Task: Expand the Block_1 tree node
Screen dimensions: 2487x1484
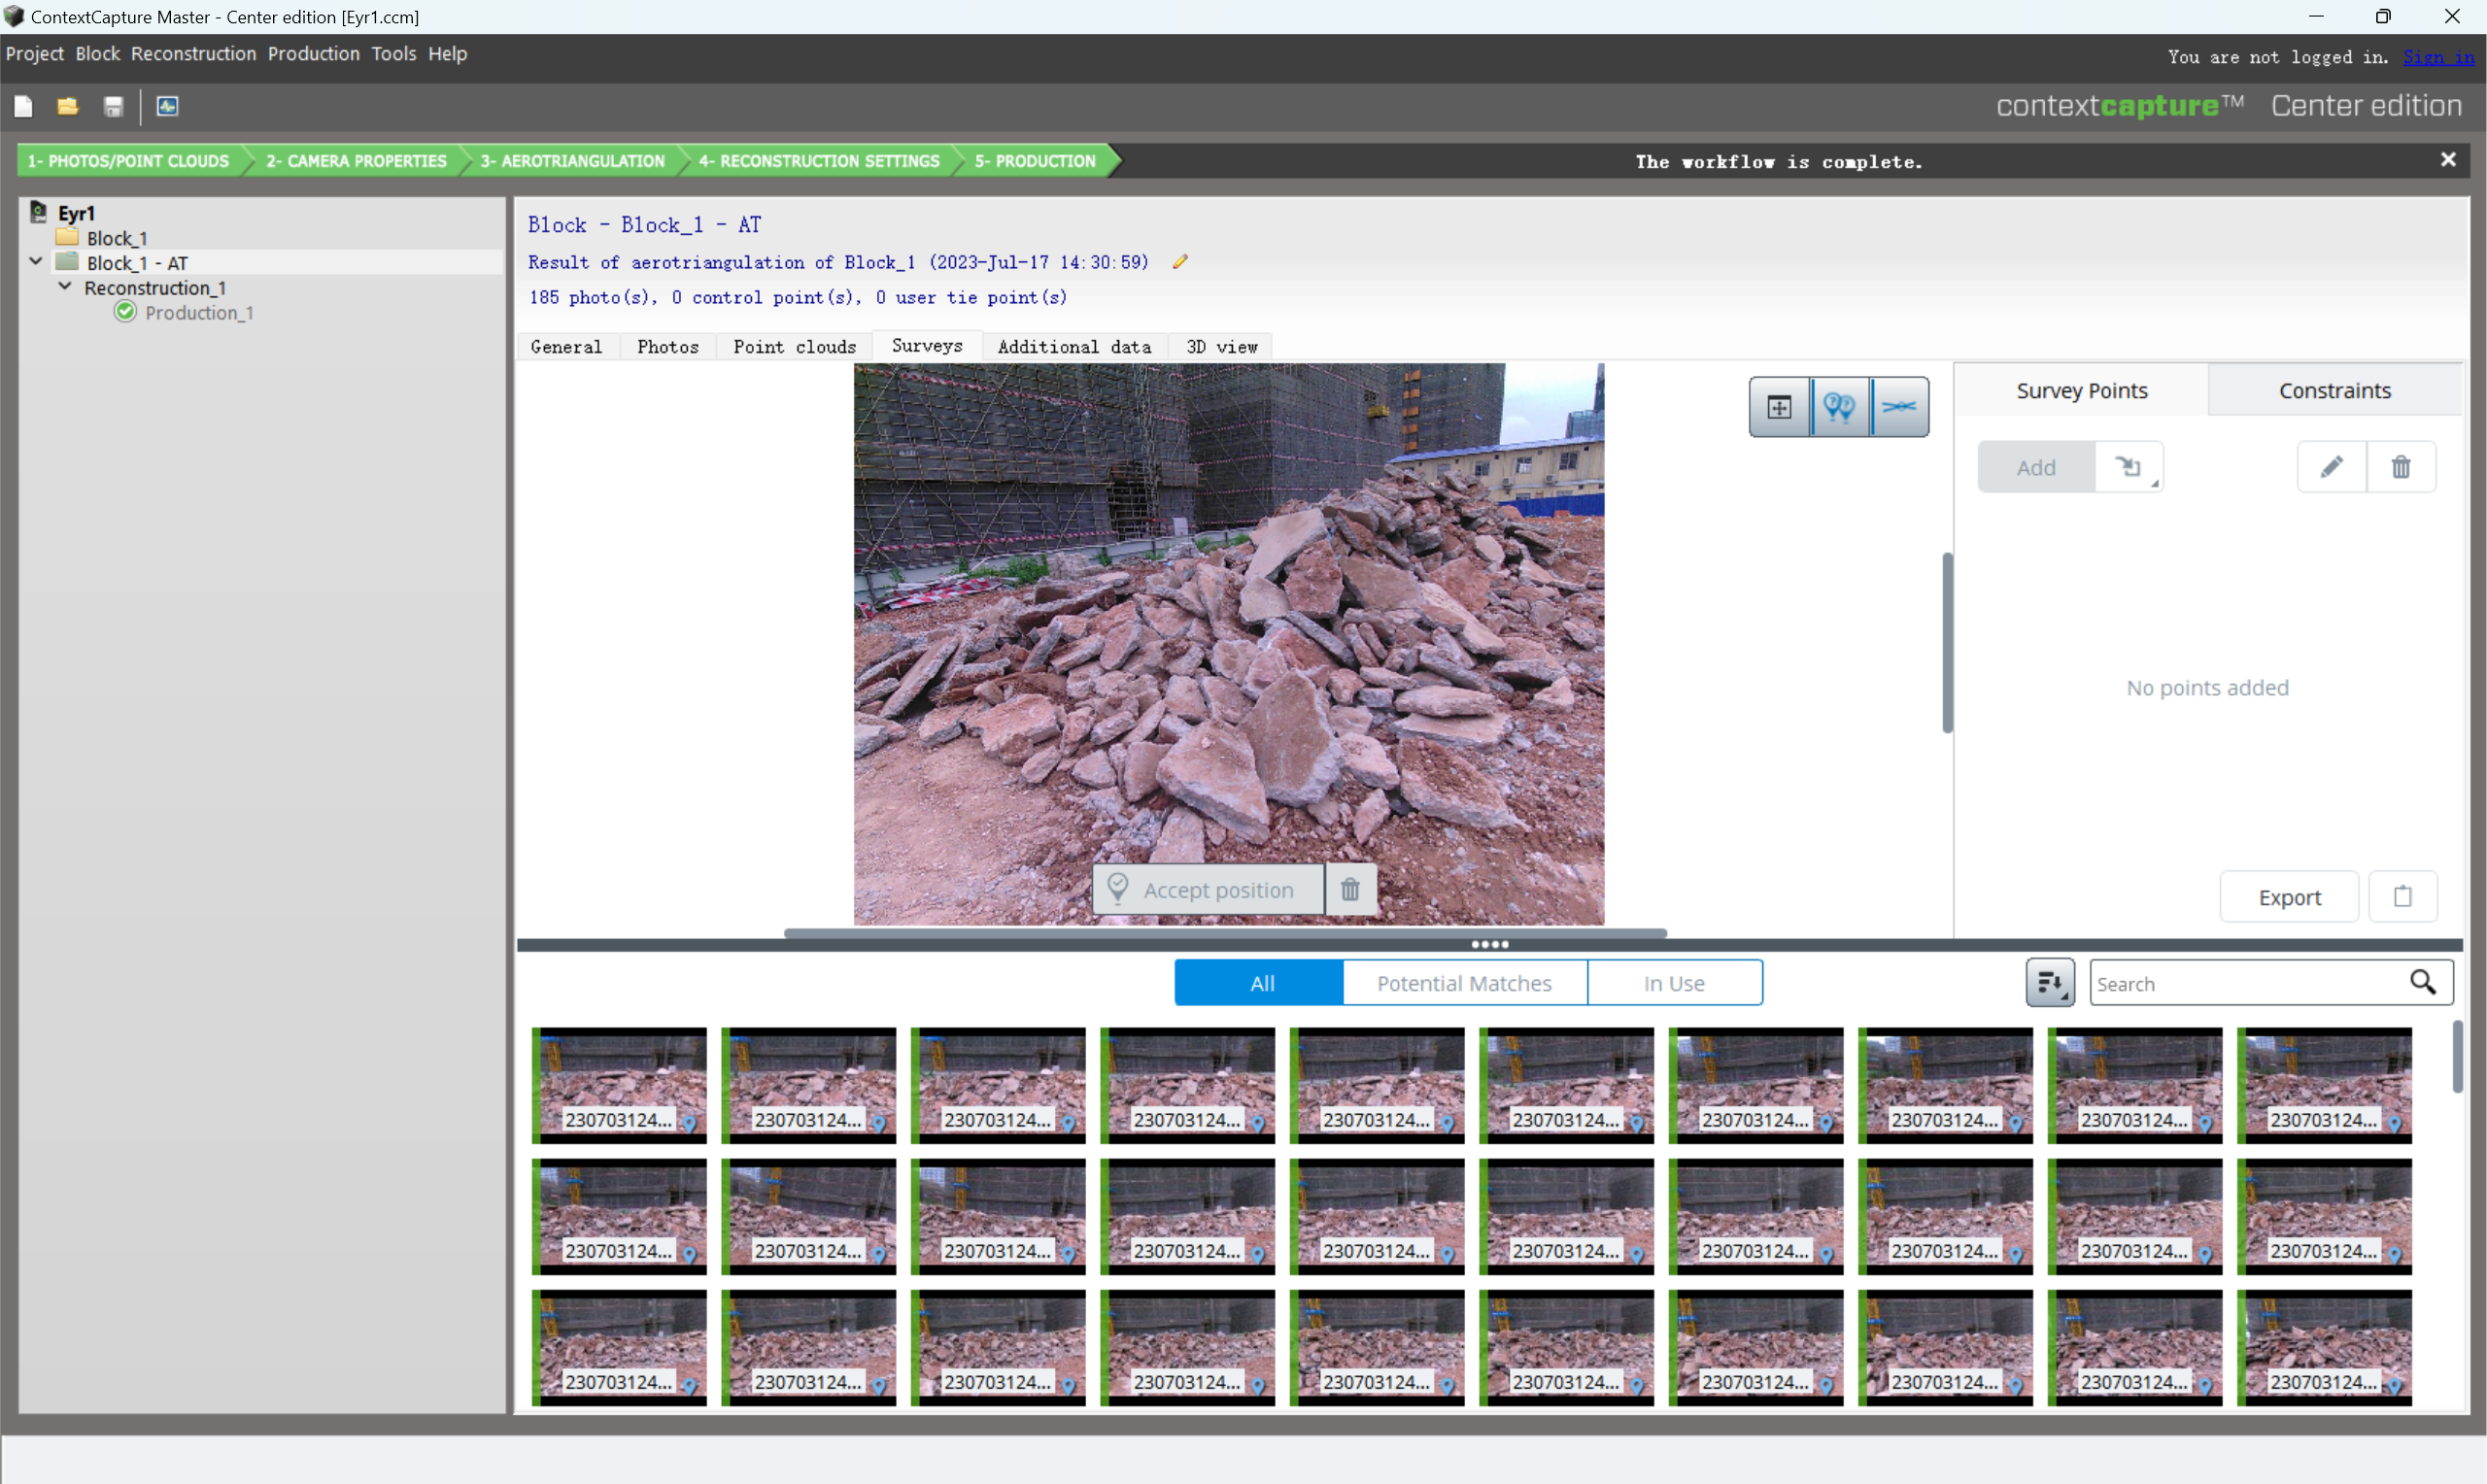Action: [37, 239]
